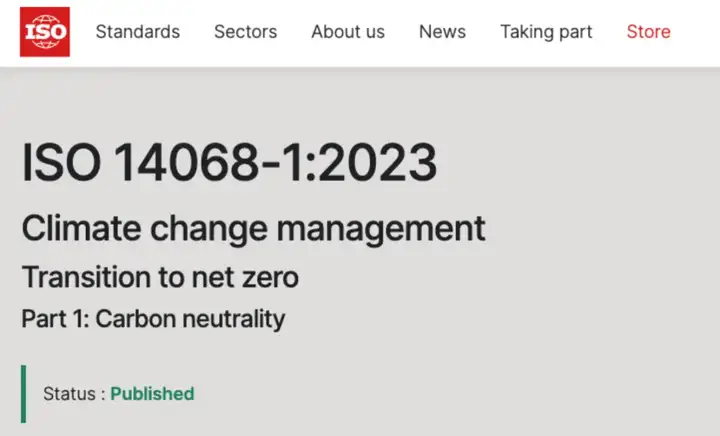Viewport: 720px width, 436px height.
Task: Click the ISO 14068-1:2023 heading
Action: pyautogui.click(x=229, y=162)
